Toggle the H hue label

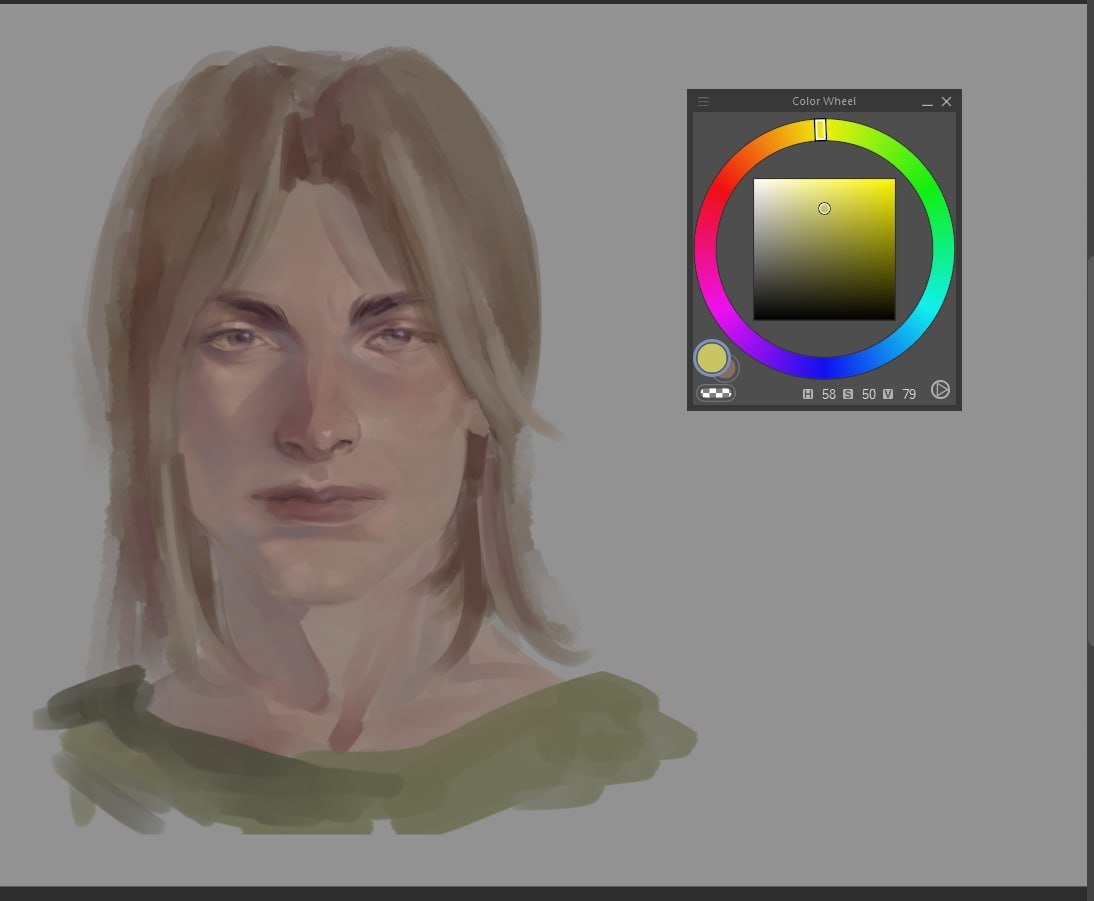click(x=807, y=394)
